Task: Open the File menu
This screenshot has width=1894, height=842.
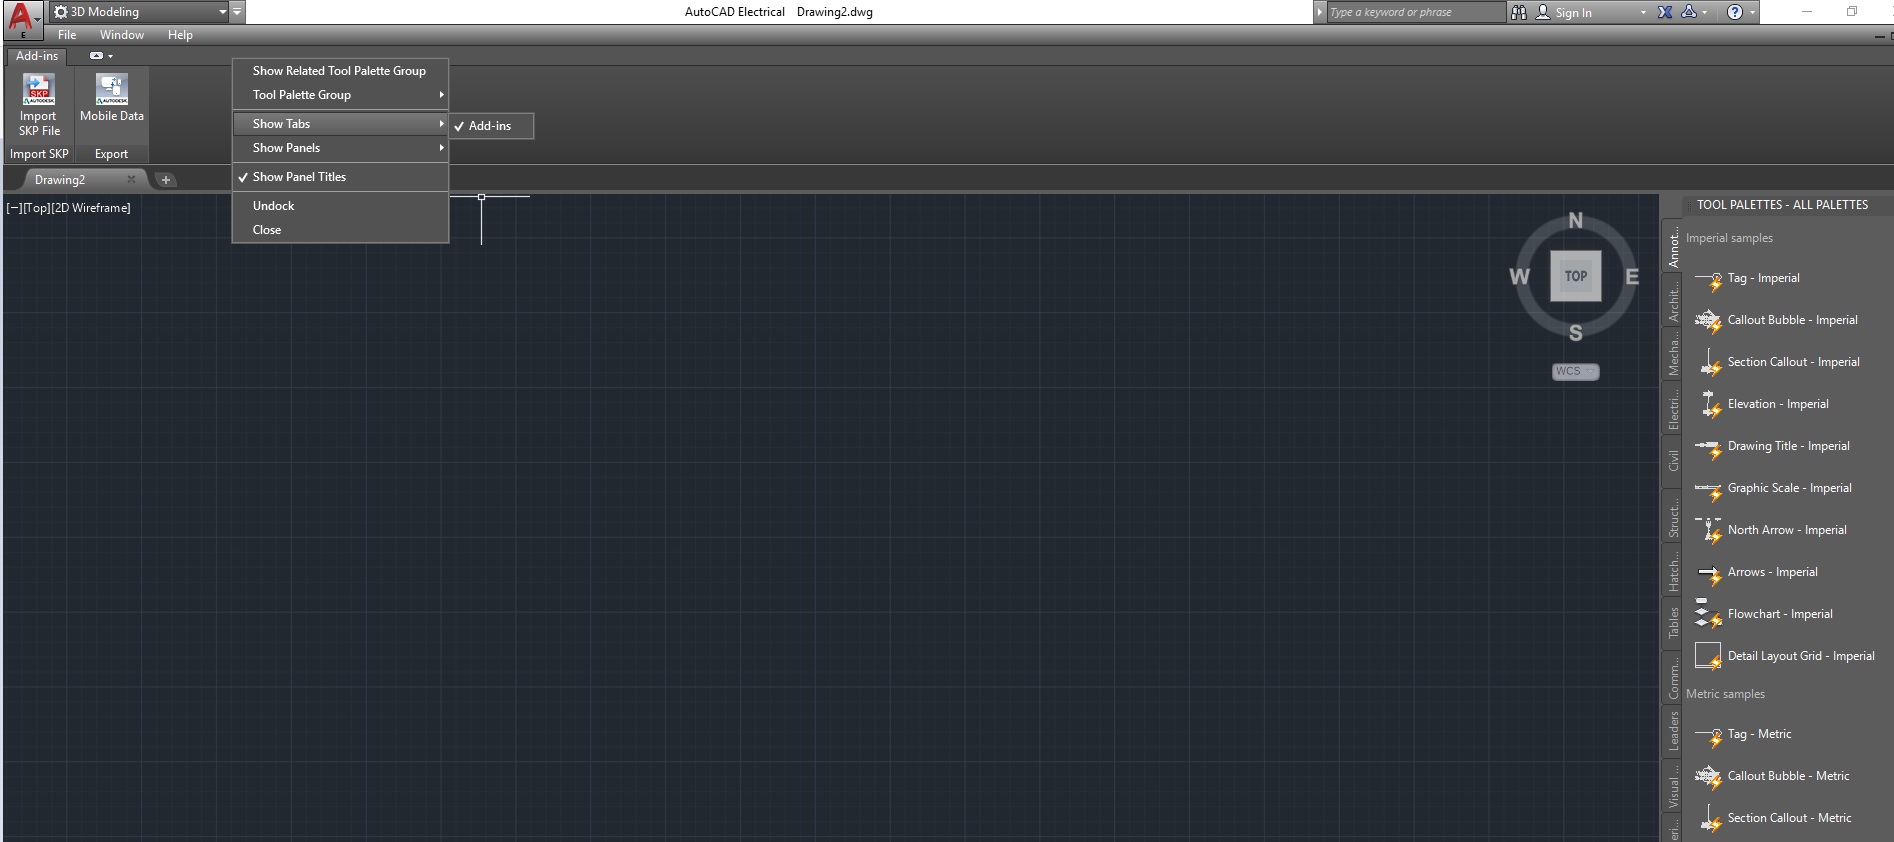Action: pyautogui.click(x=67, y=35)
